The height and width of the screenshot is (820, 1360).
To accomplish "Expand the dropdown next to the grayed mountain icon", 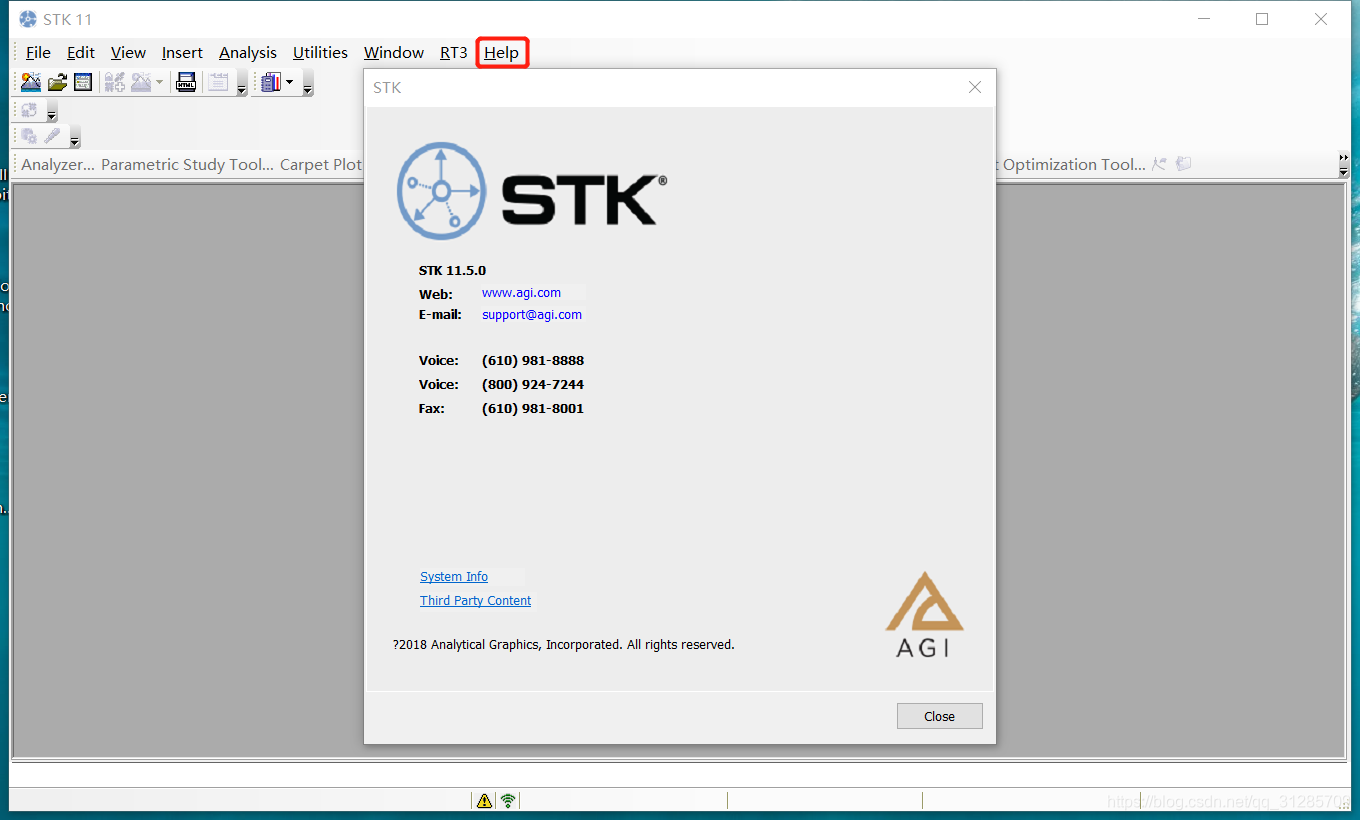I will click(159, 81).
